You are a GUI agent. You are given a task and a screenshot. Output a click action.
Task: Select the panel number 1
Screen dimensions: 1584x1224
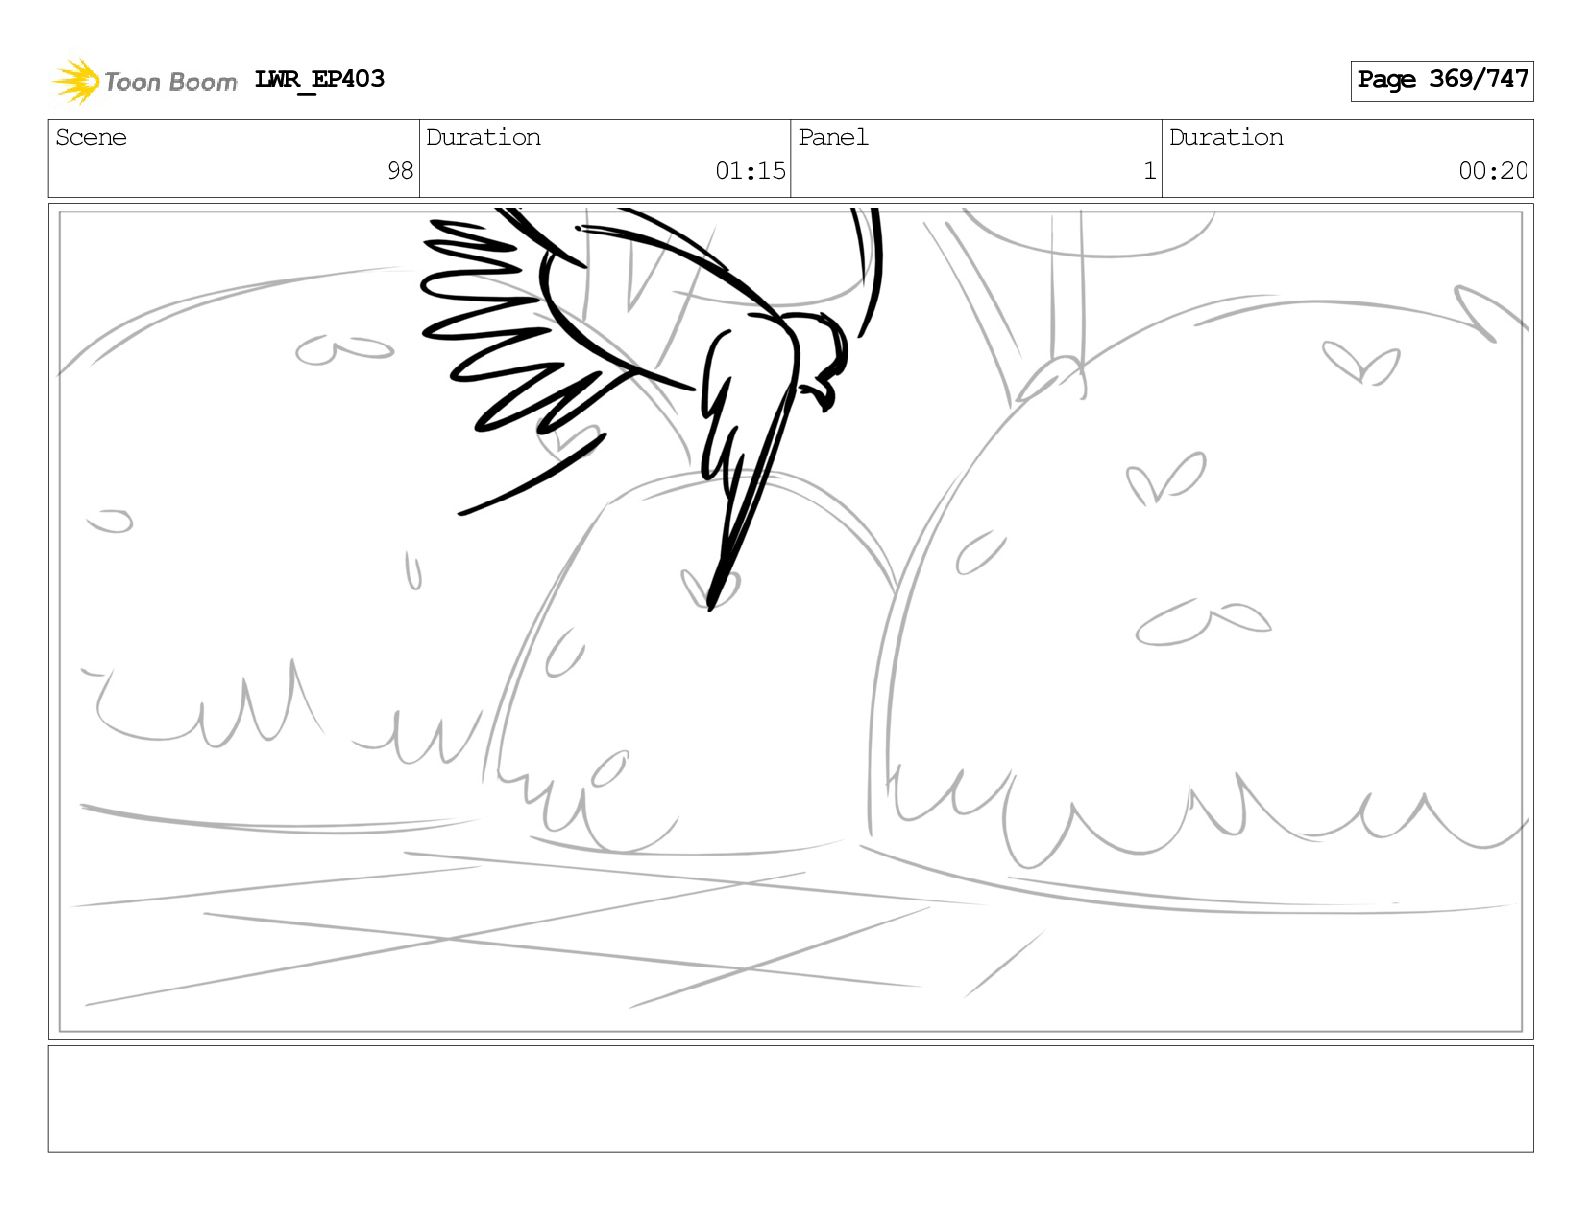coord(1150,171)
